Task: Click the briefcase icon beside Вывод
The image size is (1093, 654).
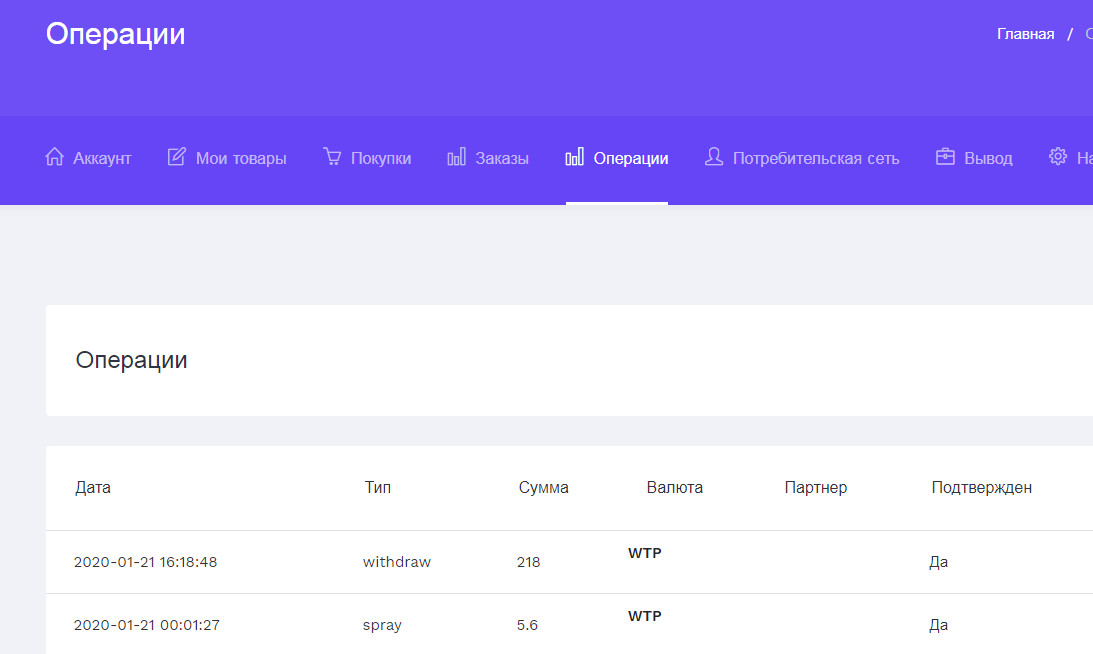Action: point(945,158)
